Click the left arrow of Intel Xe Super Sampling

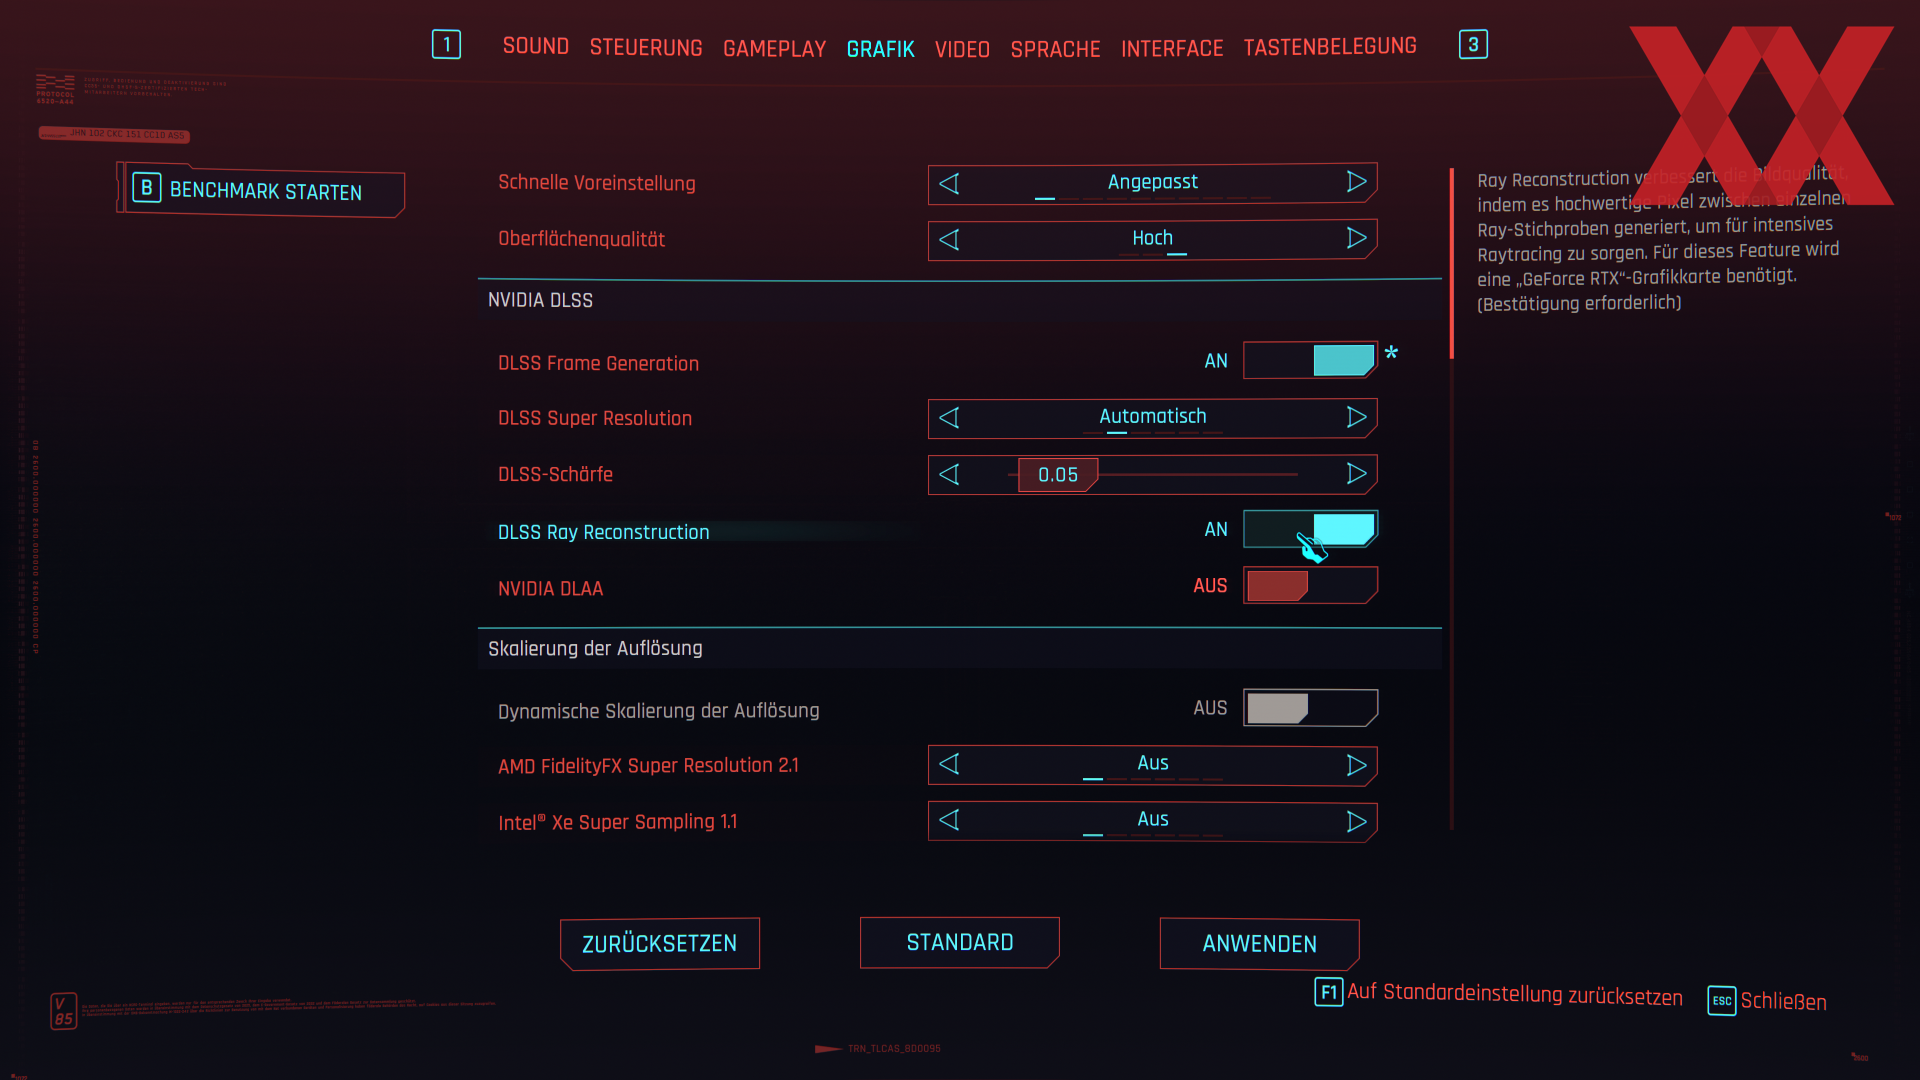(x=949, y=820)
